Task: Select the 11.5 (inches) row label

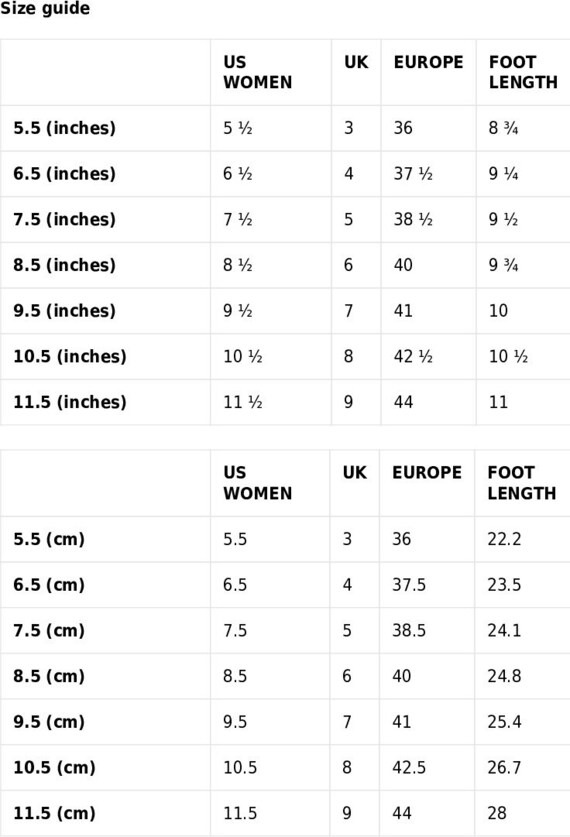Action: (69, 402)
